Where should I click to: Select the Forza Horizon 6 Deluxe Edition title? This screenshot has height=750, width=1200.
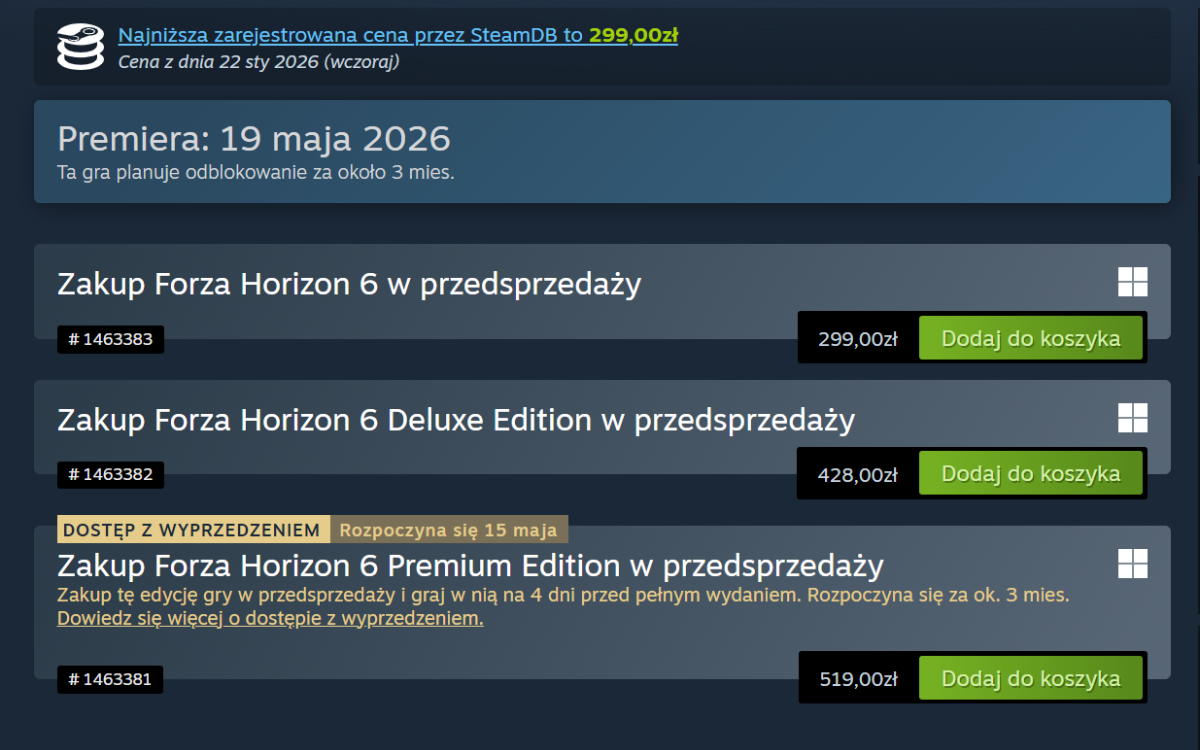pyautogui.click(x=456, y=420)
